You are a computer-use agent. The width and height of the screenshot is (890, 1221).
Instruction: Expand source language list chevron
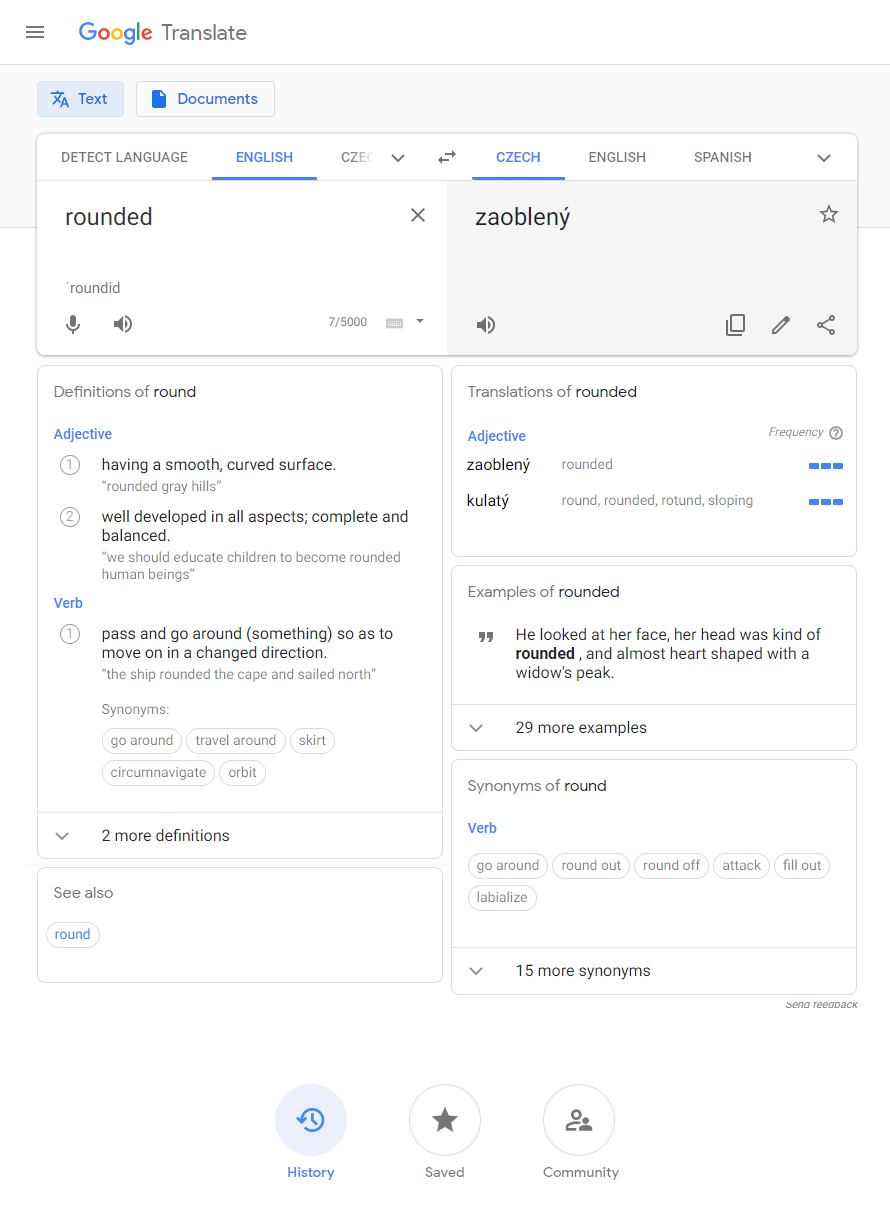[398, 158]
